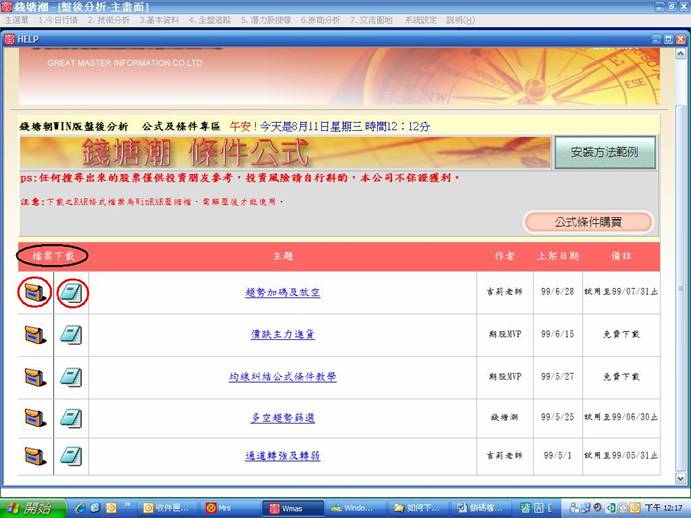Open the 價跌主力進貨 topic link

[282, 335]
